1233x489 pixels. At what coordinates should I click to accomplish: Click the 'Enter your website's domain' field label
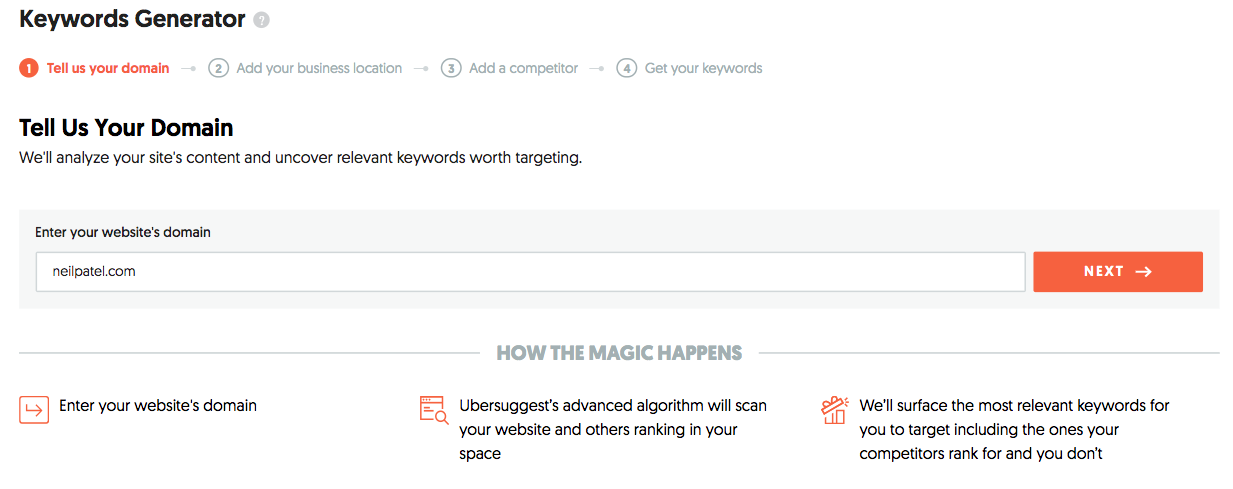click(123, 232)
